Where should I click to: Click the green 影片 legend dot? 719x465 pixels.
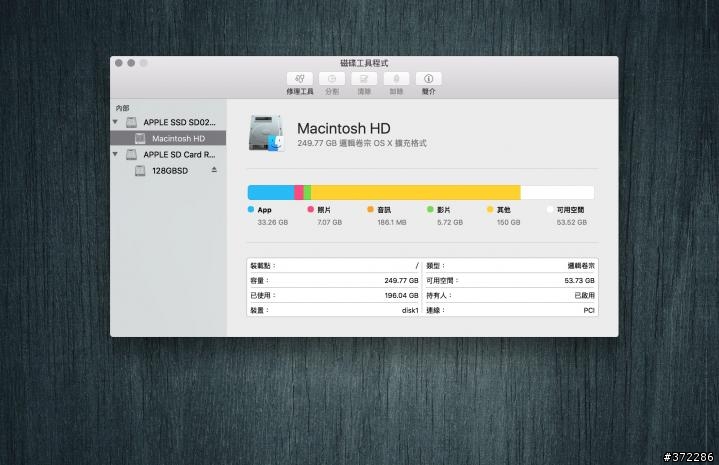pyautogui.click(x=430, y=209)
